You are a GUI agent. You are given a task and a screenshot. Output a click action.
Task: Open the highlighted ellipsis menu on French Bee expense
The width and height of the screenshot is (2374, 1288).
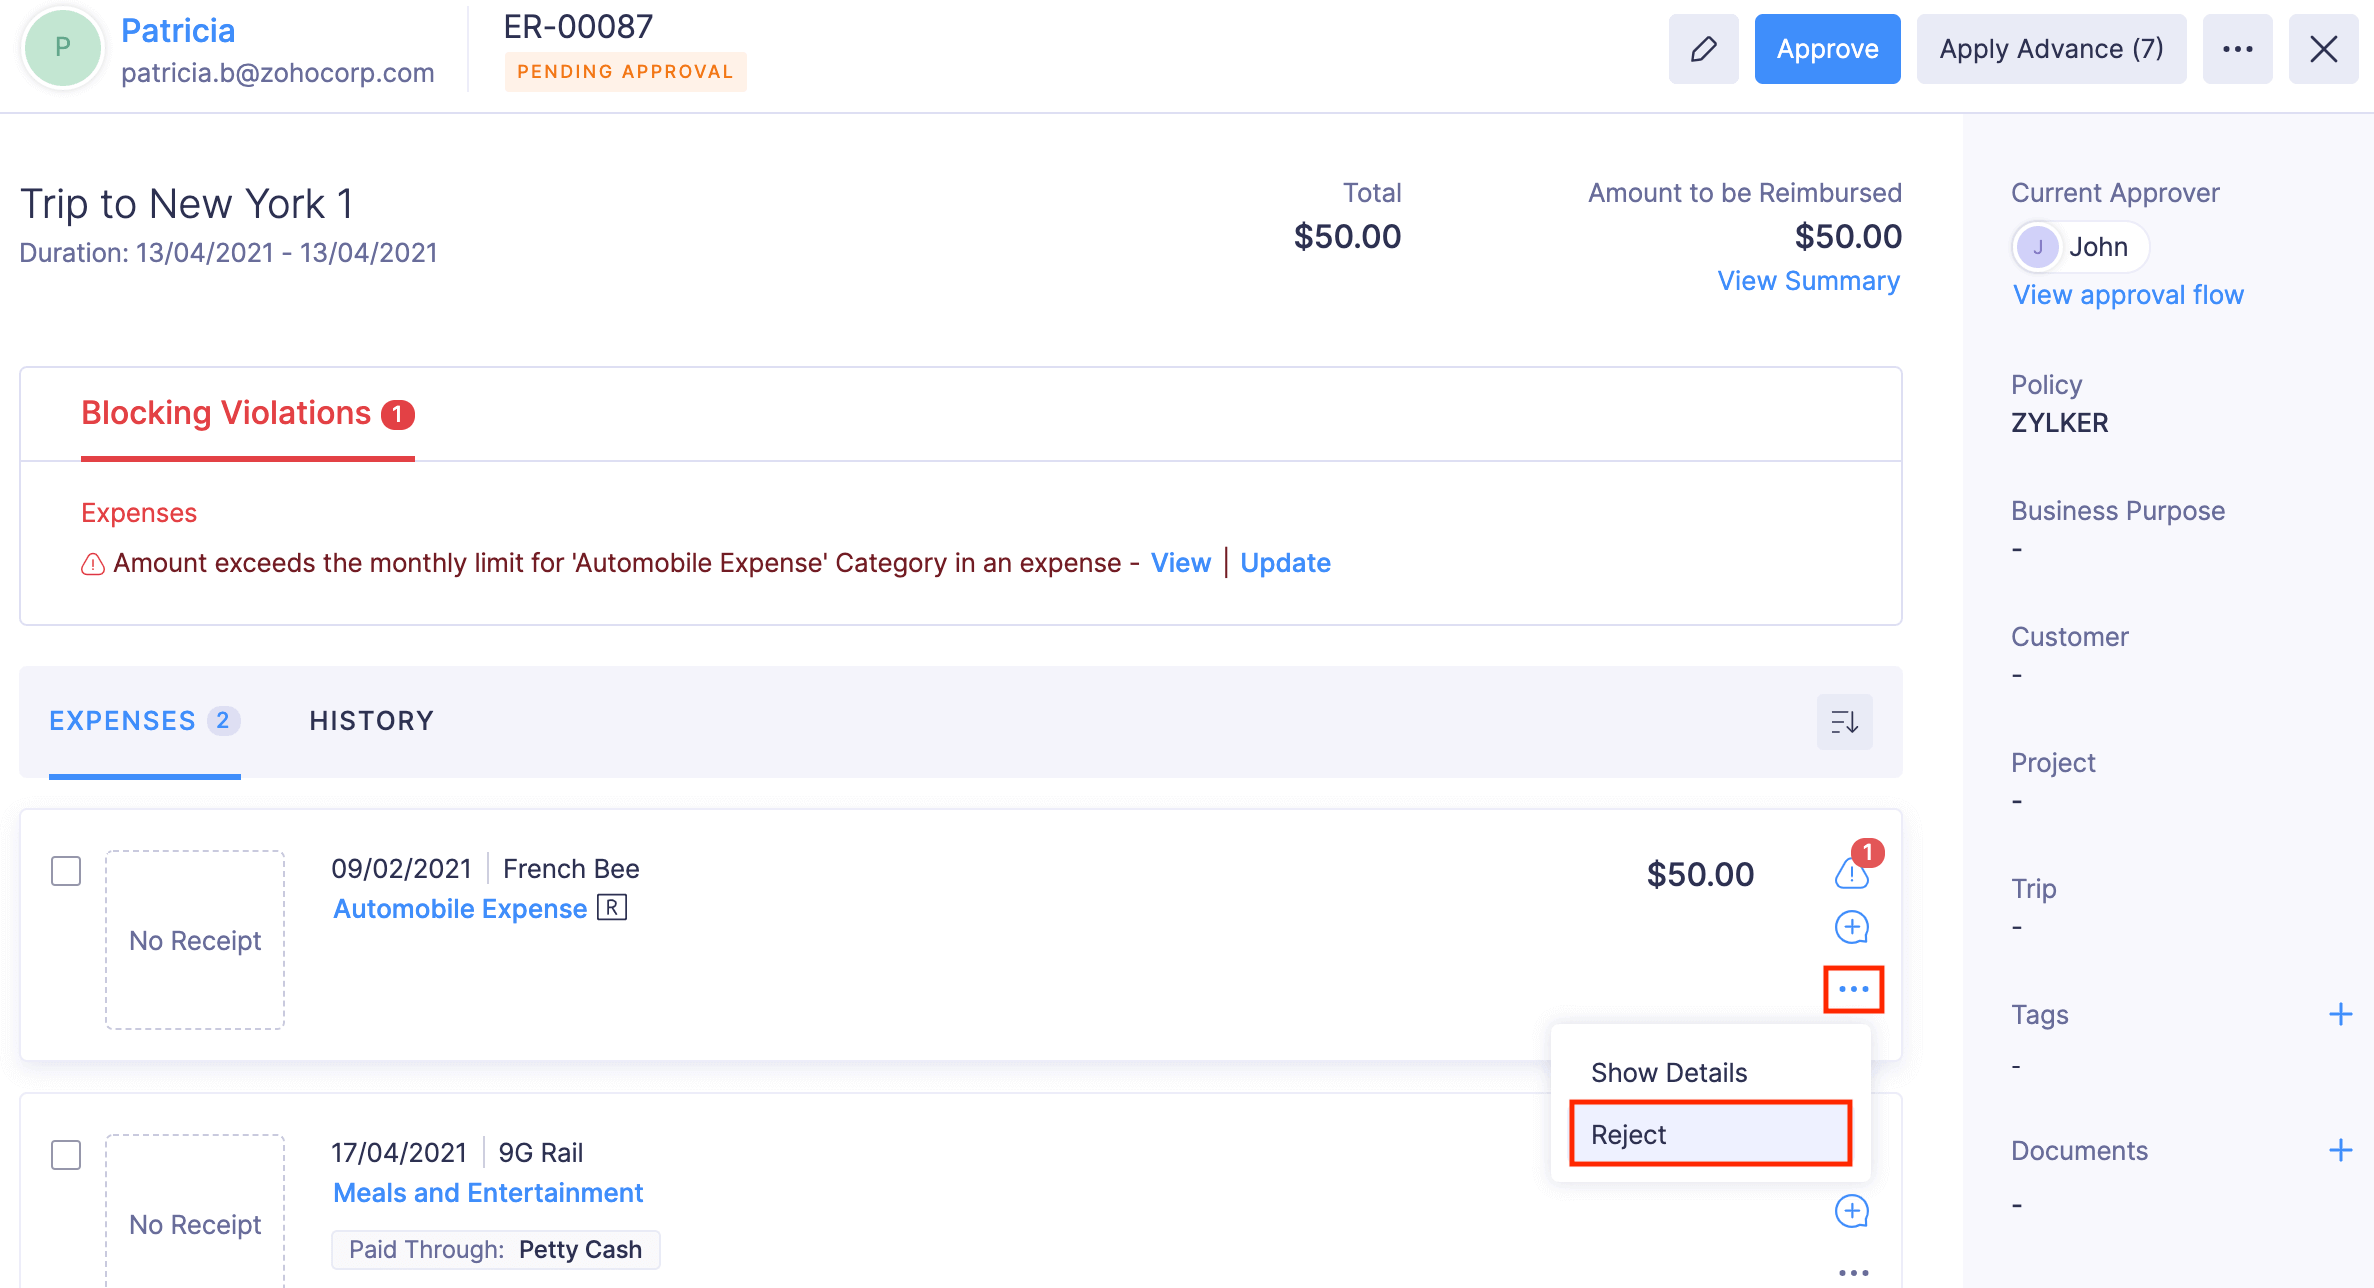click(1853, 988)
